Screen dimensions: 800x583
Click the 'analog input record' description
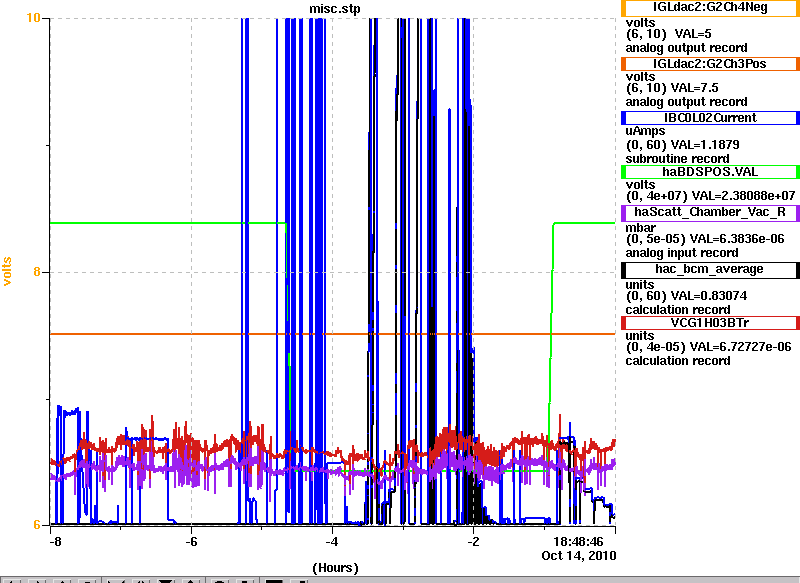click(682, 253)
